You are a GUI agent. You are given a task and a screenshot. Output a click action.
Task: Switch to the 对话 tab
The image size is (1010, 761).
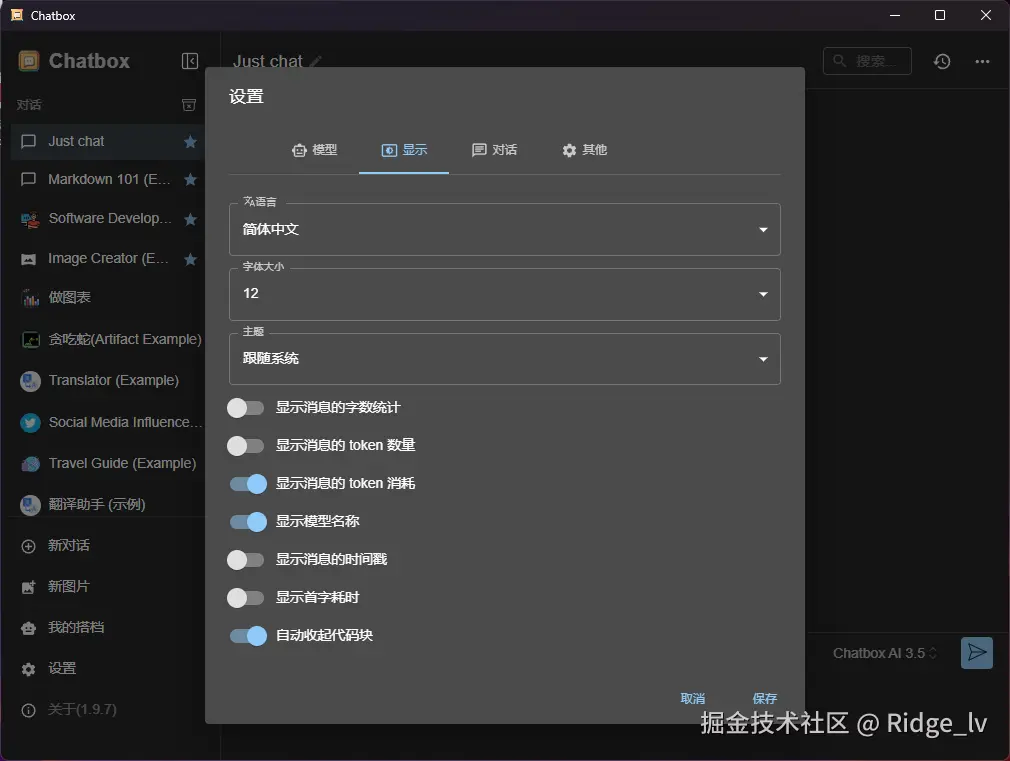[494, 150]
